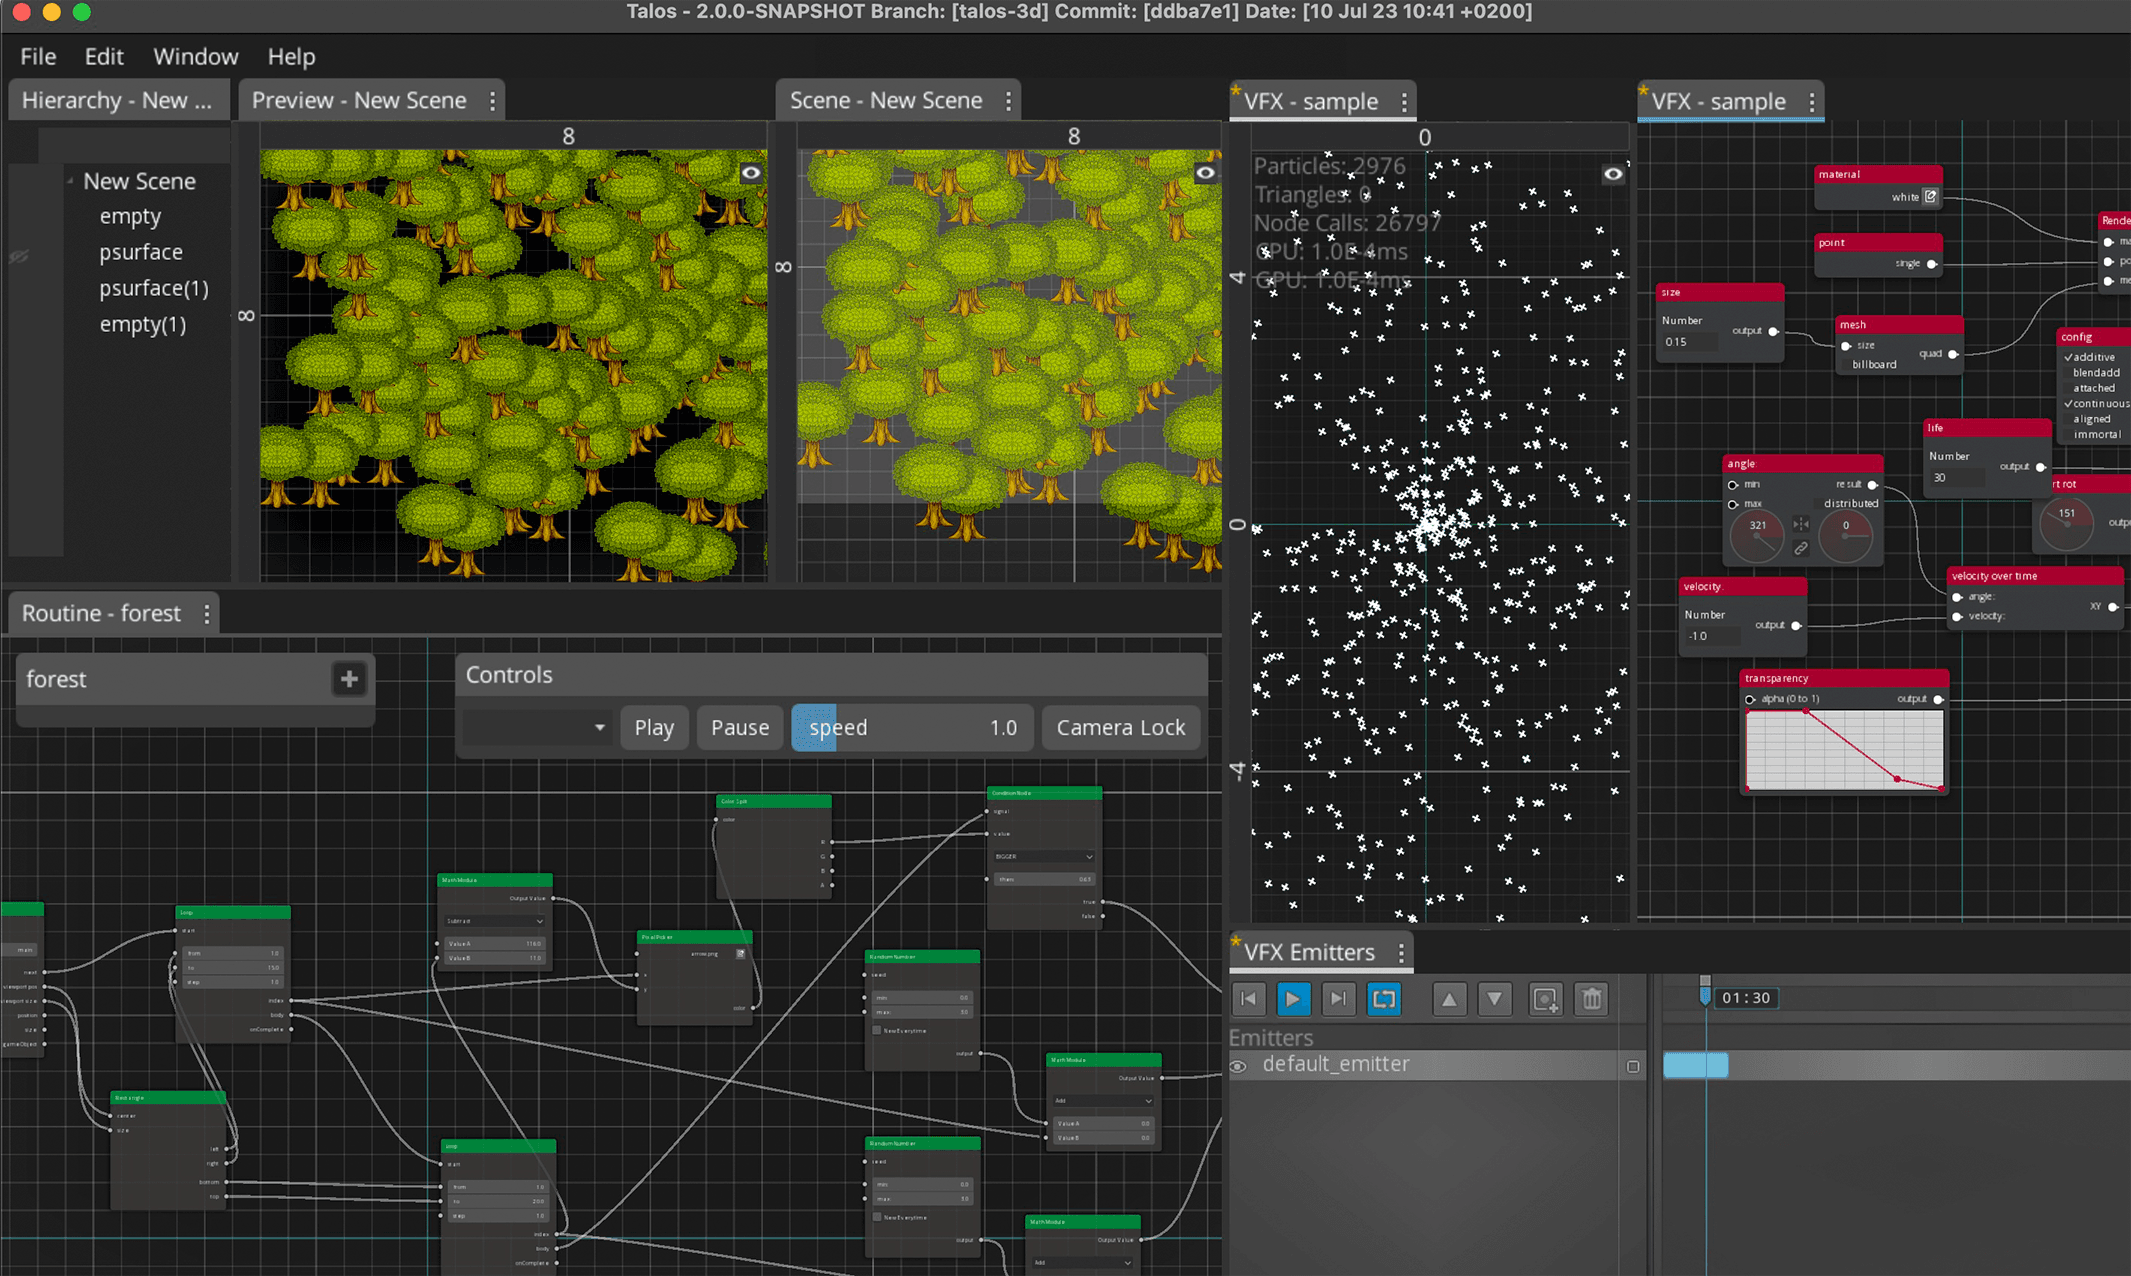The image size is (2131, 1276).
Task: Click the quad output port of the mesh node
Action: [1953, 354]
